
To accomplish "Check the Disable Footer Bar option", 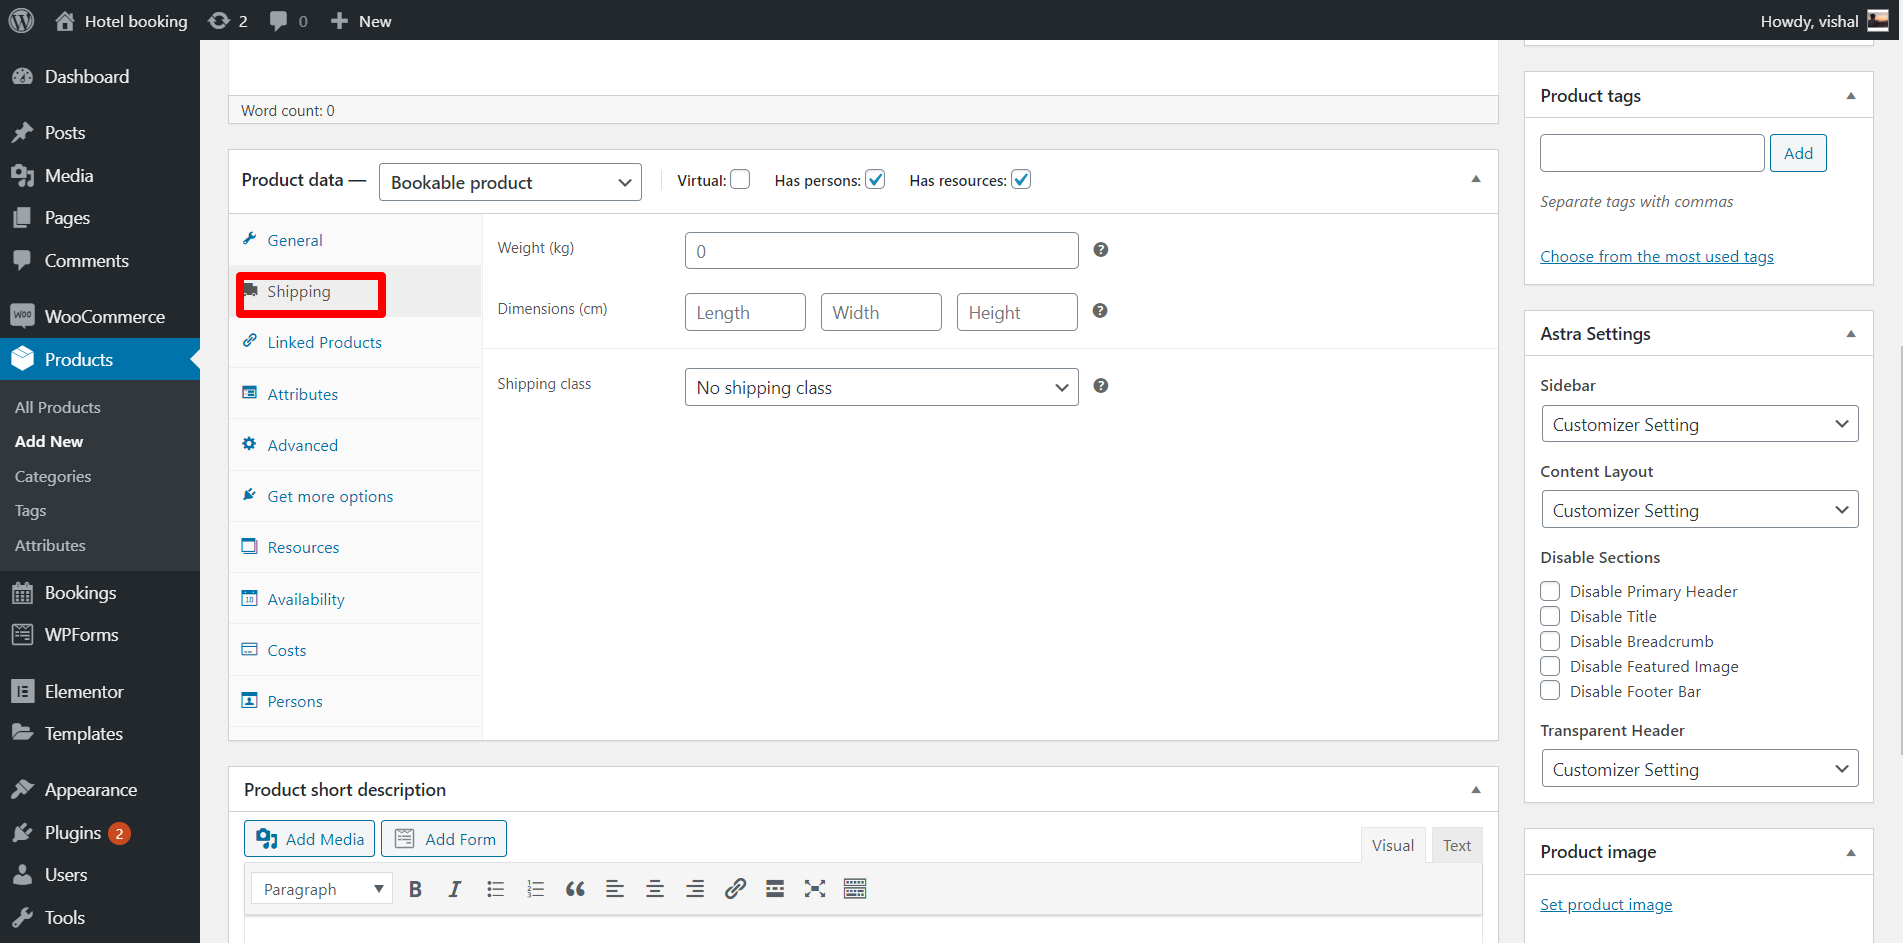I will (x=1550, y=691).
